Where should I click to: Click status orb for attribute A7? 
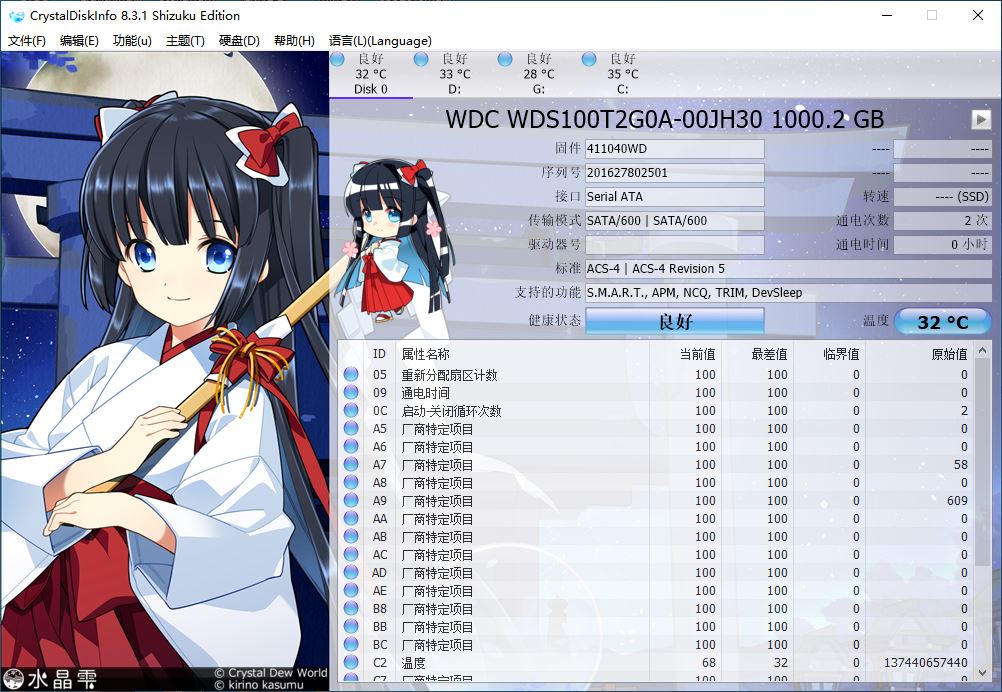(351, 465)
